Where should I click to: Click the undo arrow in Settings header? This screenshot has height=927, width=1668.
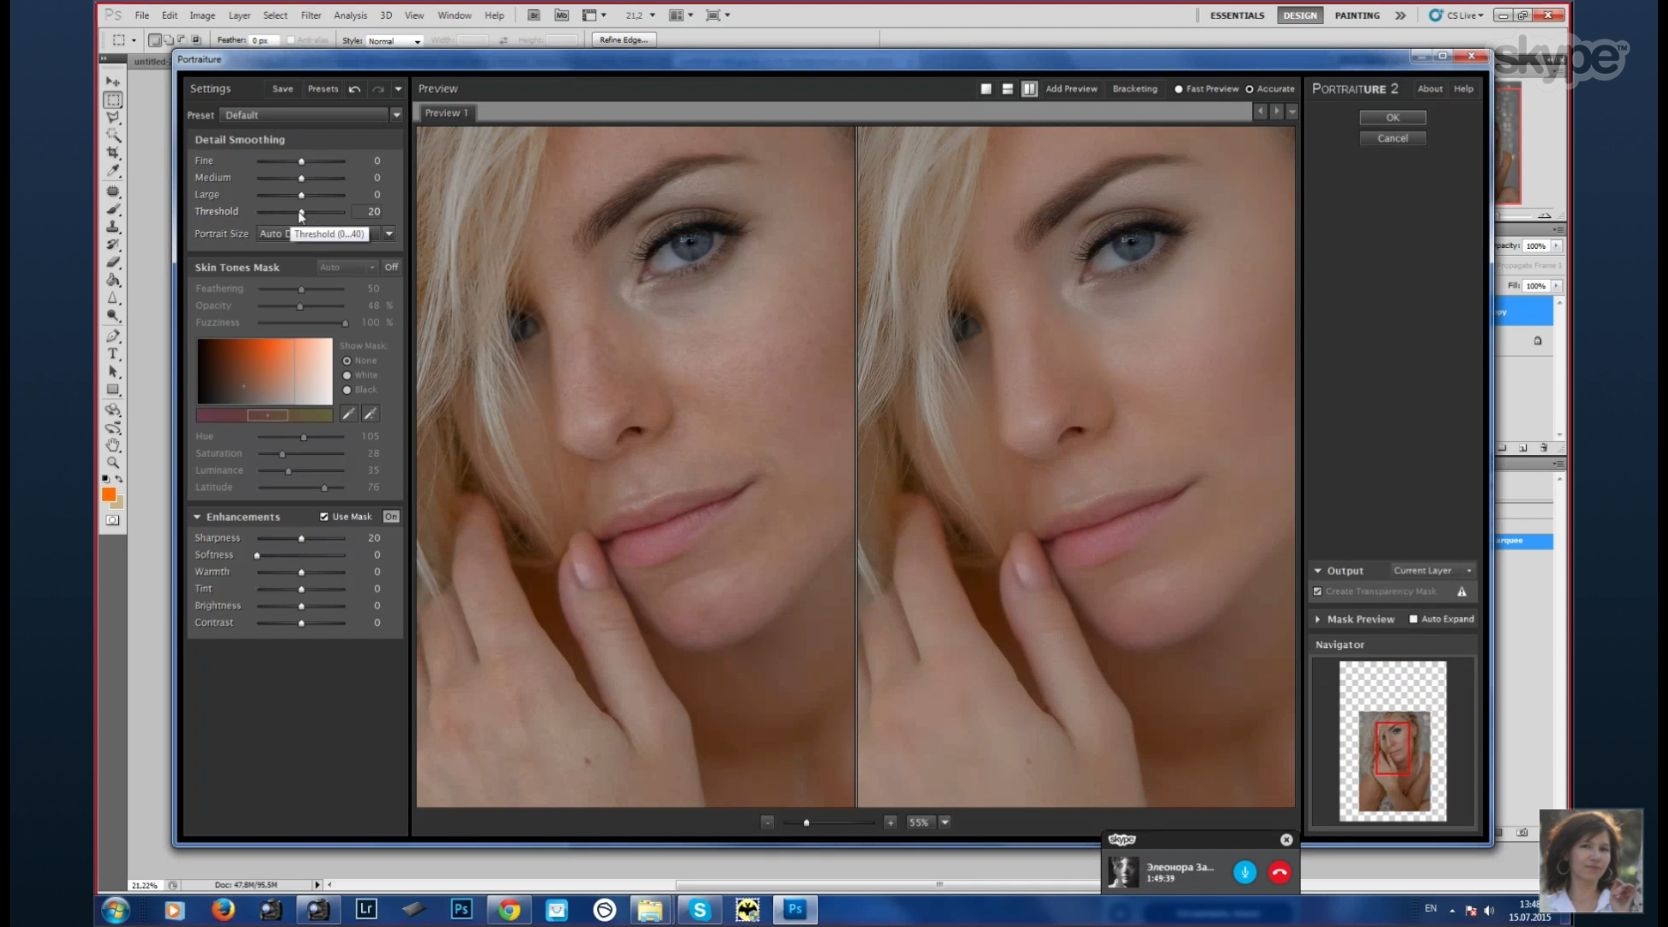tap(354, 89)
